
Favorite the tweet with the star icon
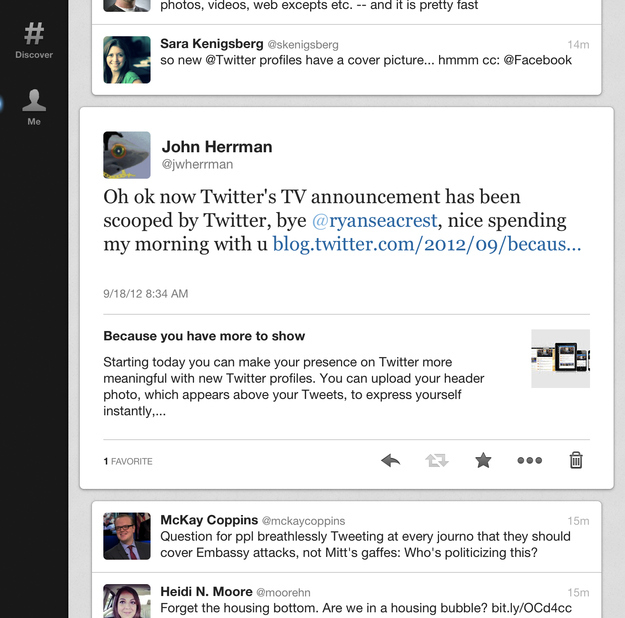[483, 461]
